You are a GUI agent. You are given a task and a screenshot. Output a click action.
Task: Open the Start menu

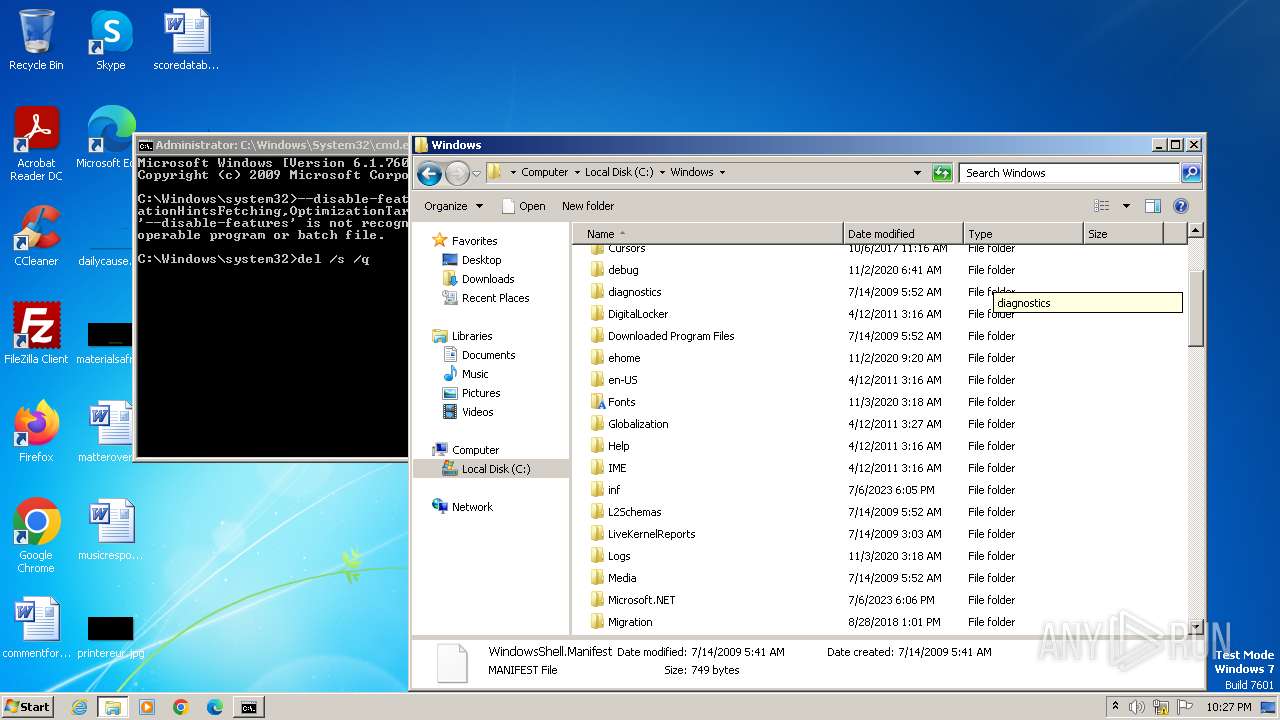28,707
